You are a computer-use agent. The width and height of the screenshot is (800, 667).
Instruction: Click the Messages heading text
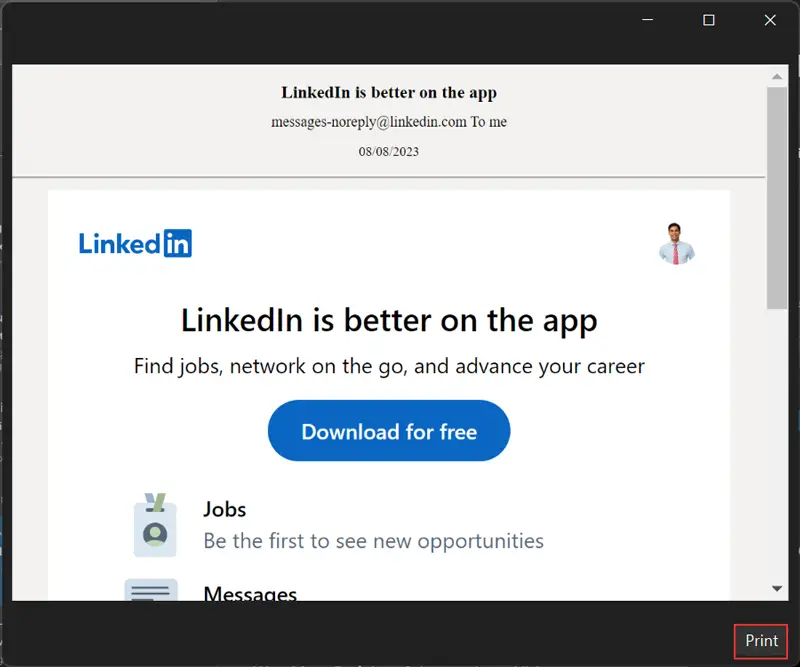click(x=250, y=594)
